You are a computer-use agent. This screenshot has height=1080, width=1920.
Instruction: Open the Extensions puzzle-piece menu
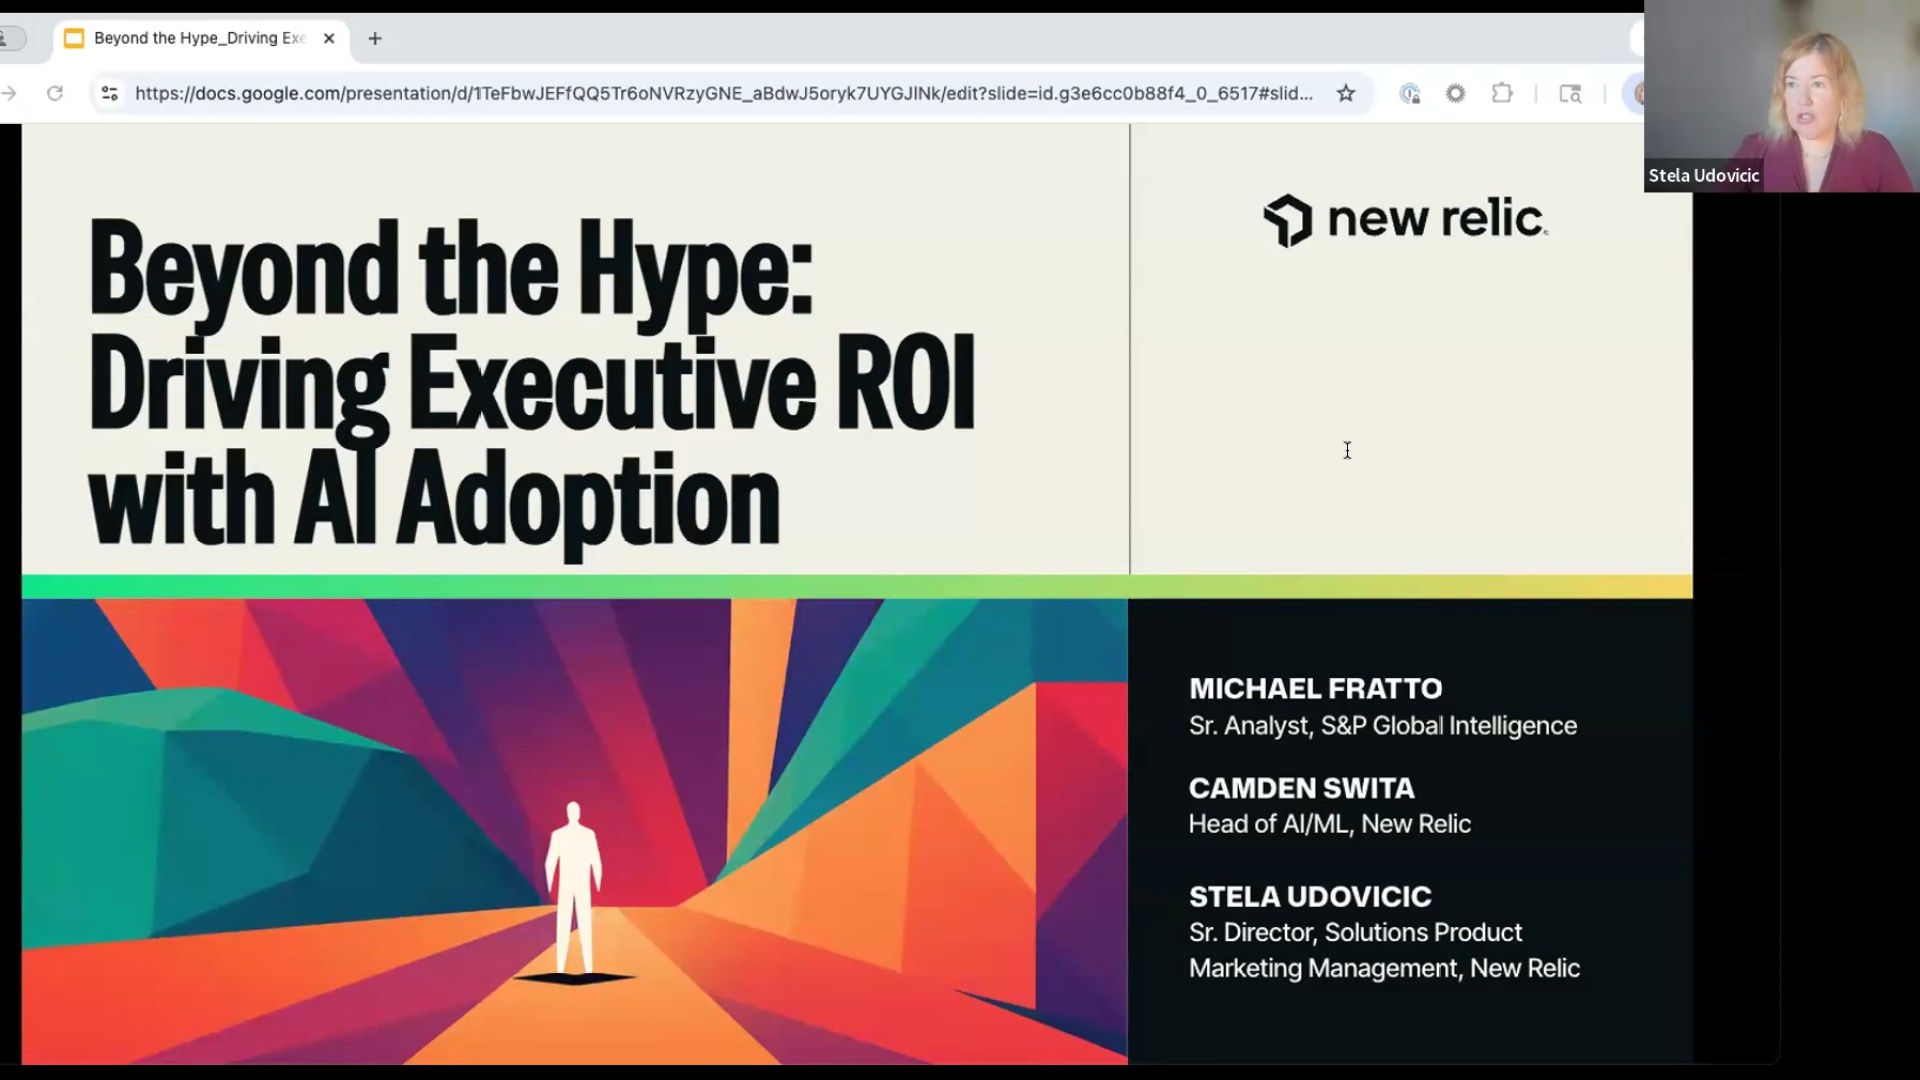tap(1502, 93)
